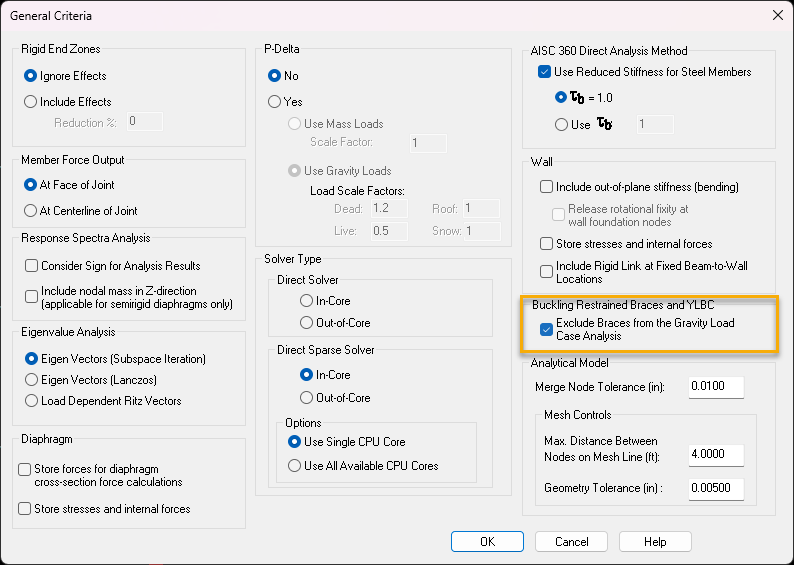
Task: Click the Merge Node Tolerance field
Action: coord(716,387)
